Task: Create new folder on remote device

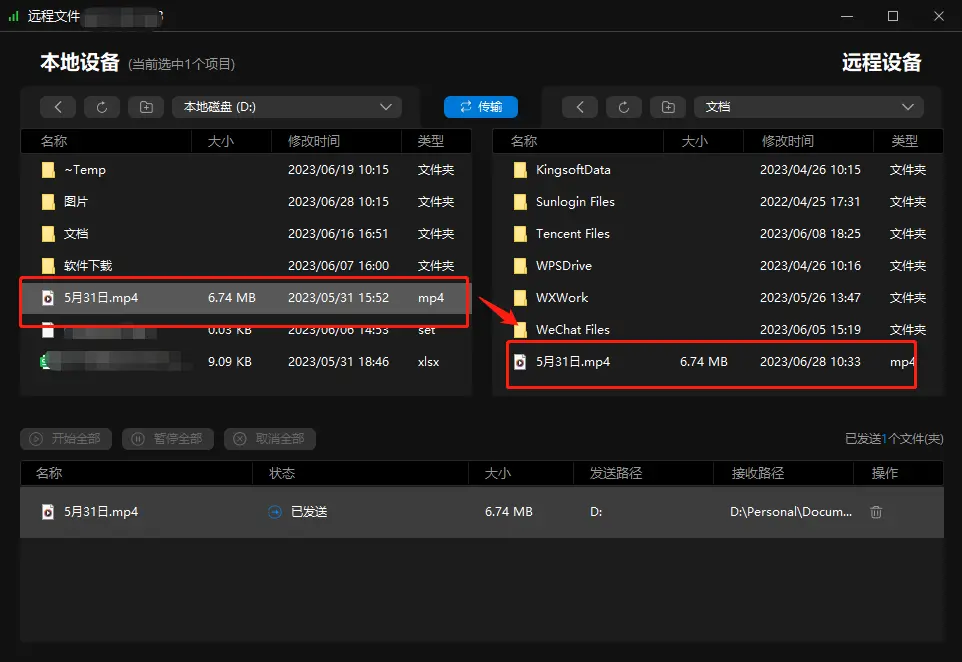Action: pos(668,107)
